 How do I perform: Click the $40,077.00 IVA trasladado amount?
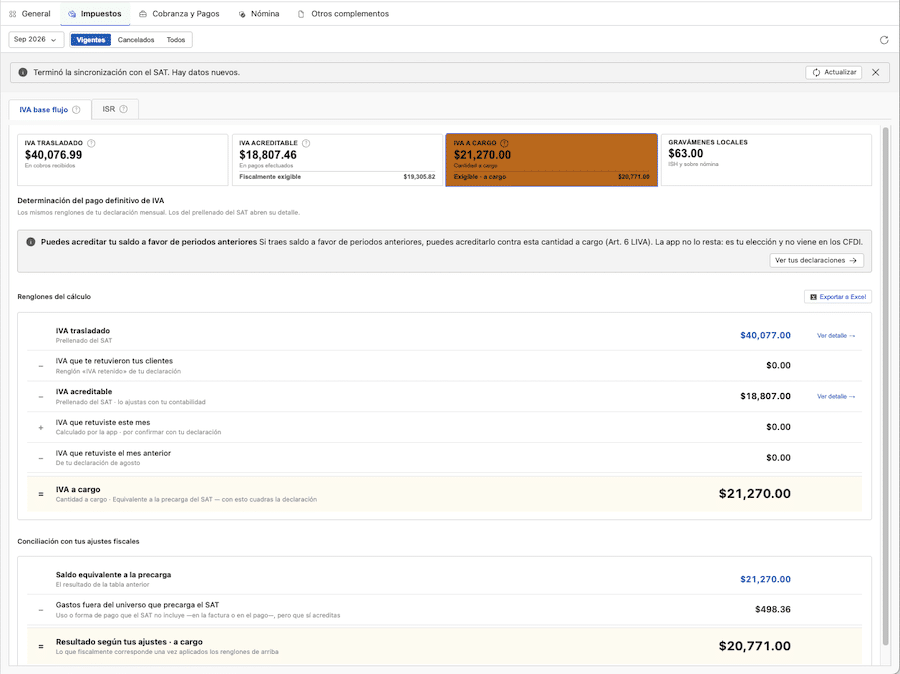pos(765,335)
